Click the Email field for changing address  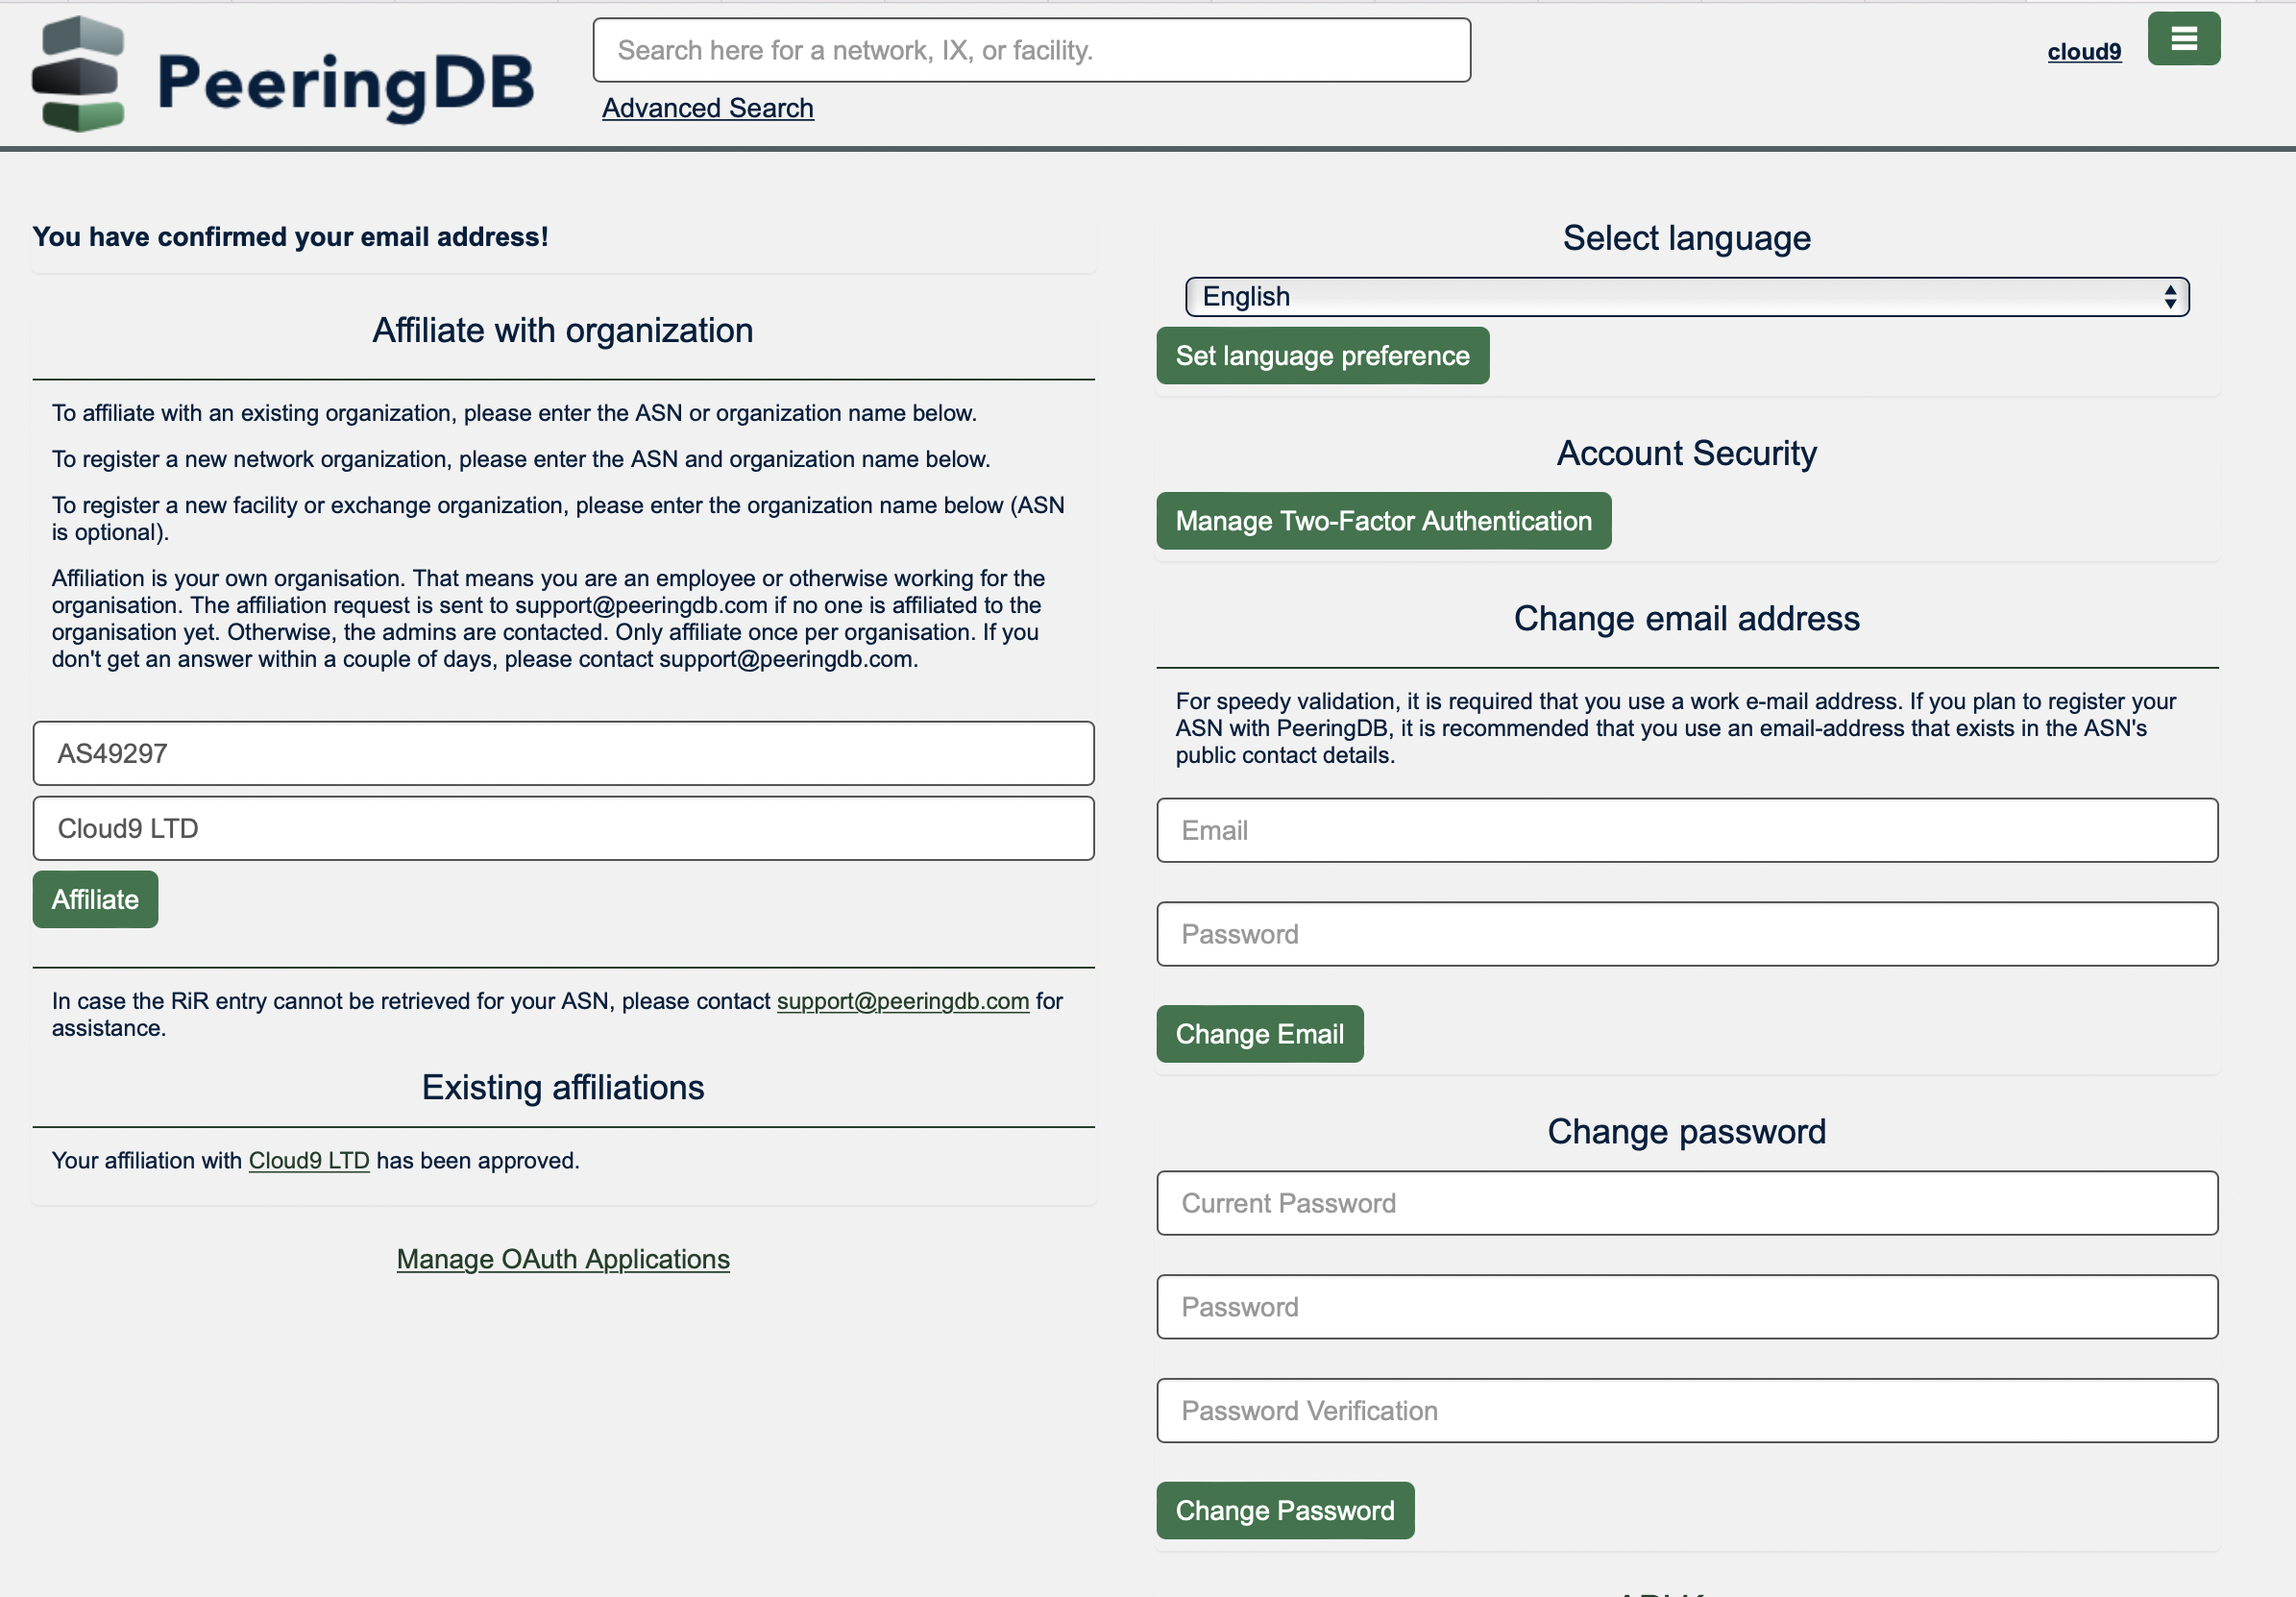point(1686,830)
